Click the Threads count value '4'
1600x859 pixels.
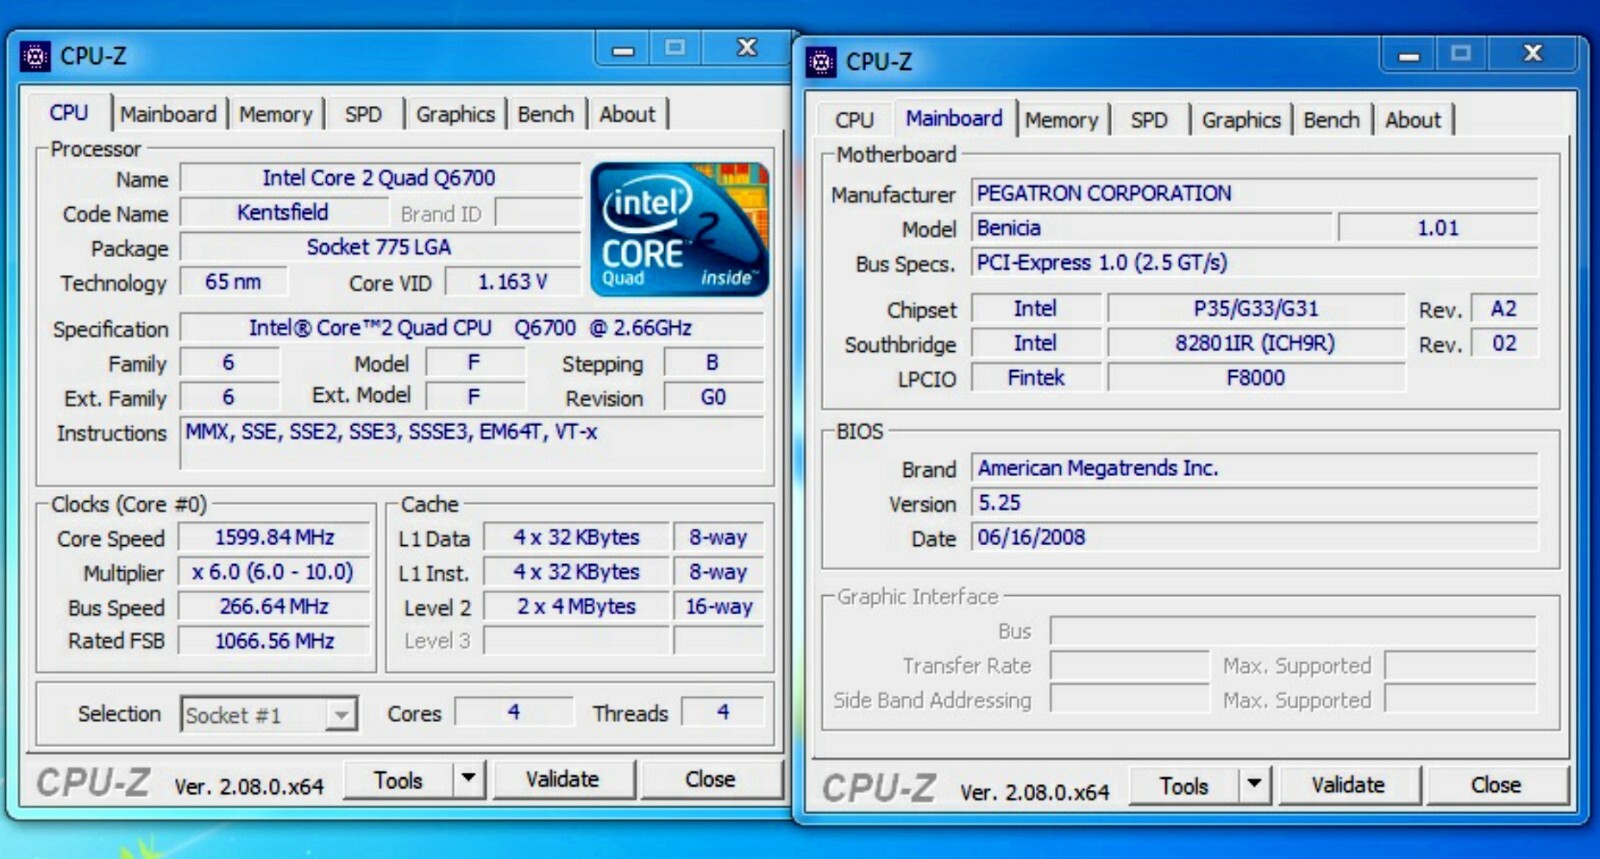[x=722, y=712]
